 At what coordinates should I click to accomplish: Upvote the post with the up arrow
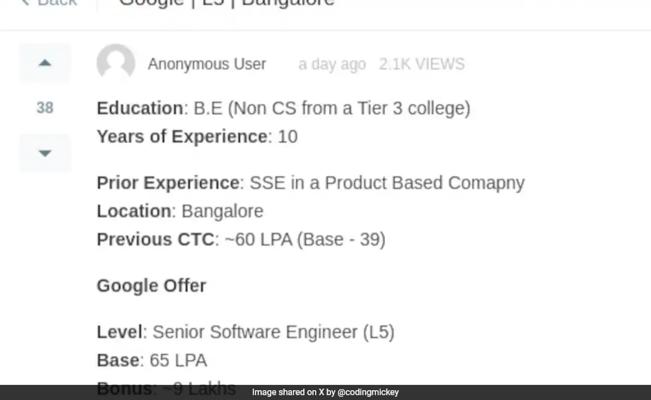(45, 63)
